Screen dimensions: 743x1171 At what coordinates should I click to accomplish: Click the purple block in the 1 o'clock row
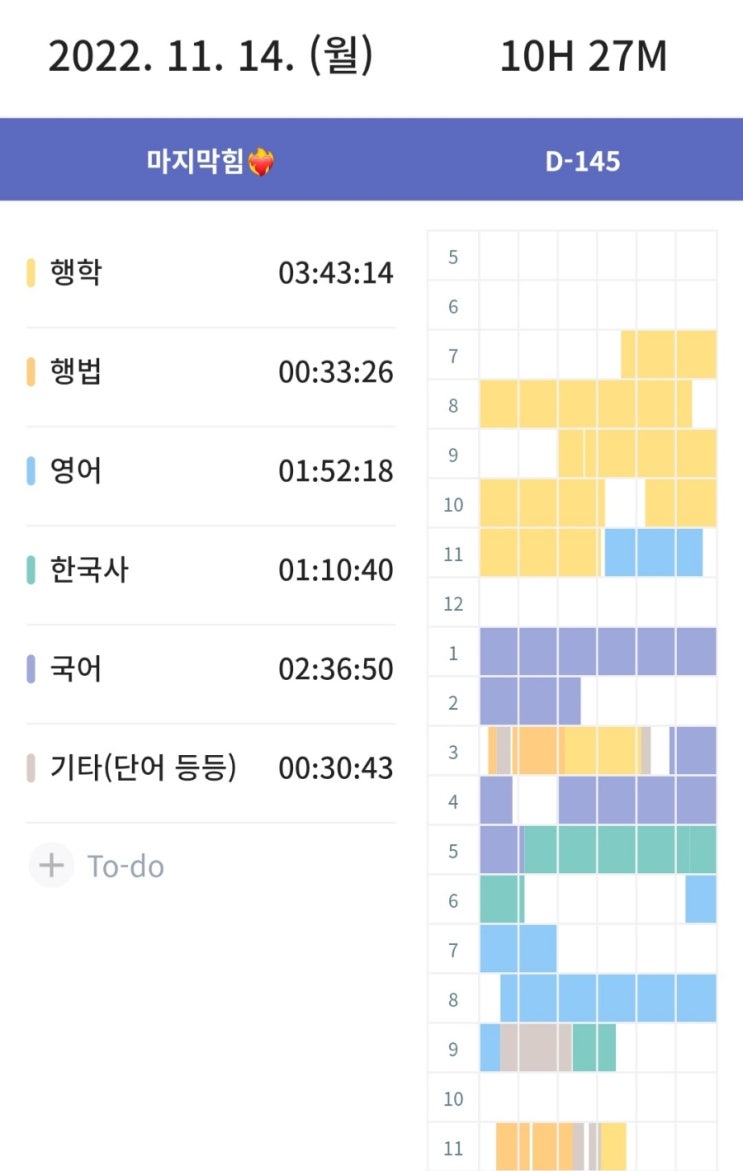[x=597, y=652]
